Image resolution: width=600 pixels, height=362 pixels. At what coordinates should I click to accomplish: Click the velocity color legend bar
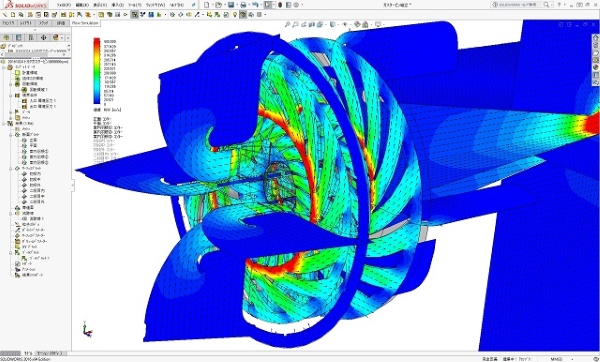click(x=97, y=71)
